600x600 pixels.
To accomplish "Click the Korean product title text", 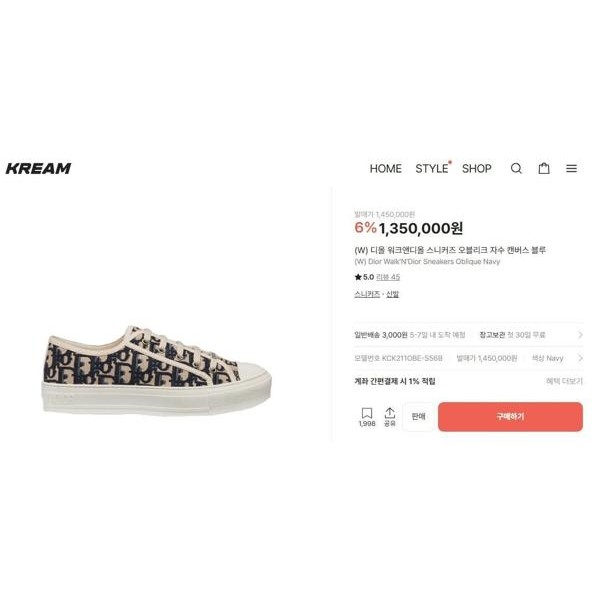I will tap(450, 250).
